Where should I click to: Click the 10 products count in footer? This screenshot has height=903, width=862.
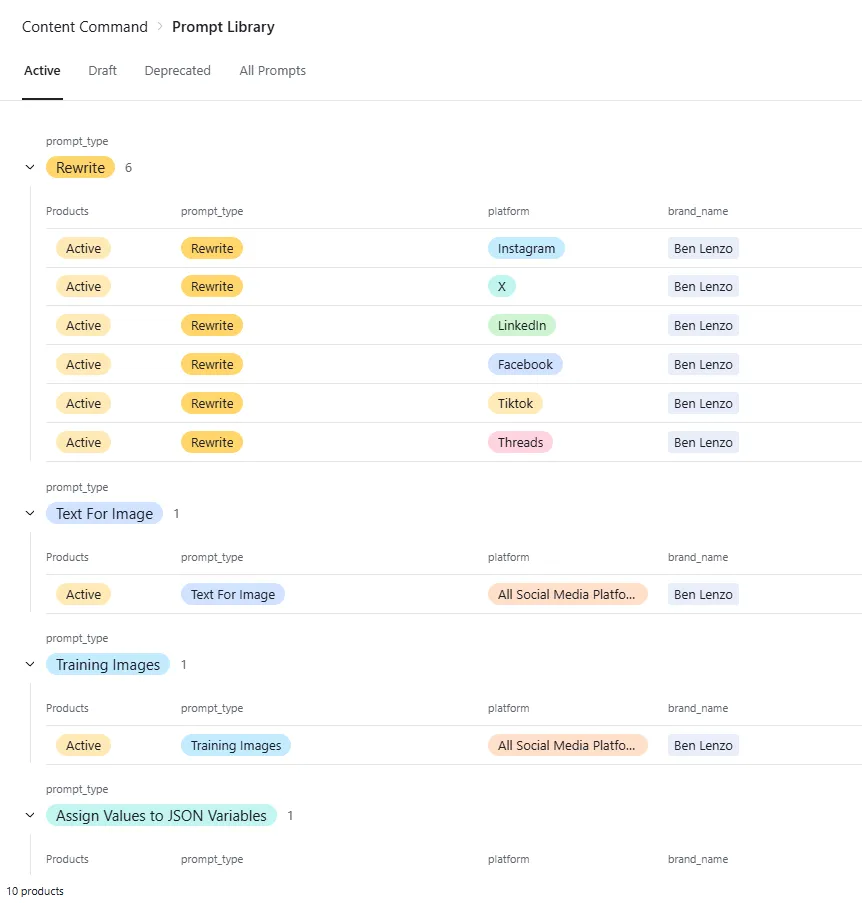(35, 891)
